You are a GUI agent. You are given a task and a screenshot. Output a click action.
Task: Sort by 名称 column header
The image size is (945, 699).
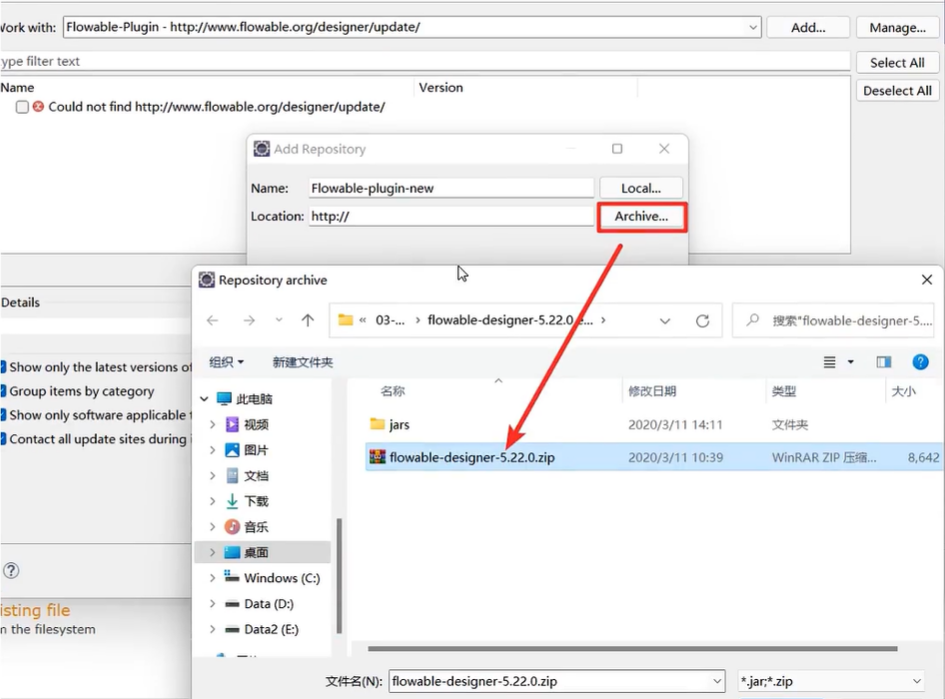392,391
